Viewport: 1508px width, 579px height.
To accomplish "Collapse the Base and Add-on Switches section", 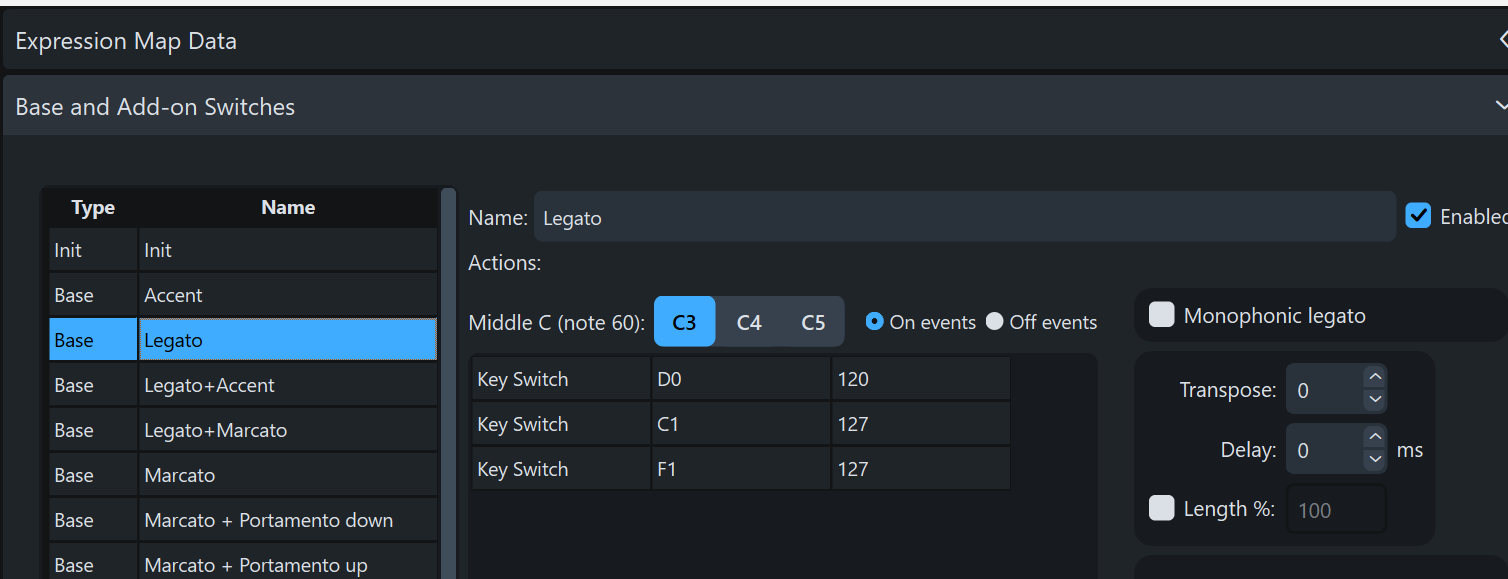I will (x=1500, y=106).
